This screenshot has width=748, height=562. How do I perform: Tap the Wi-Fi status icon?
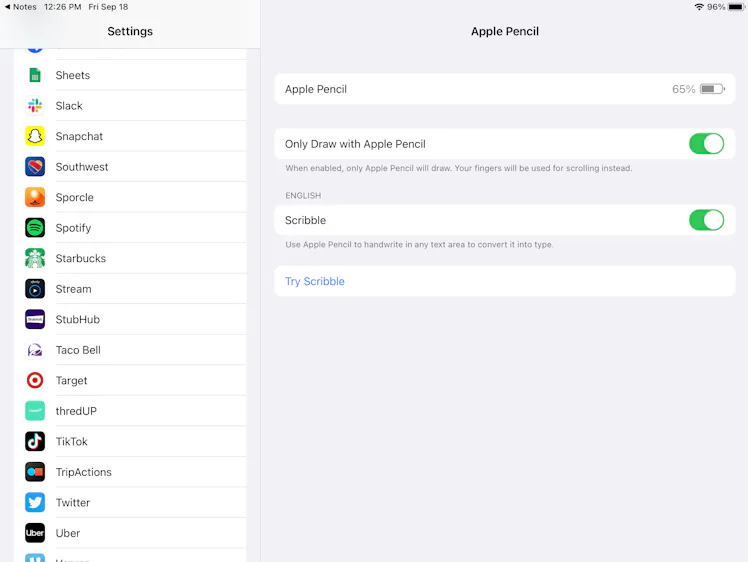[x=699, y=7]
